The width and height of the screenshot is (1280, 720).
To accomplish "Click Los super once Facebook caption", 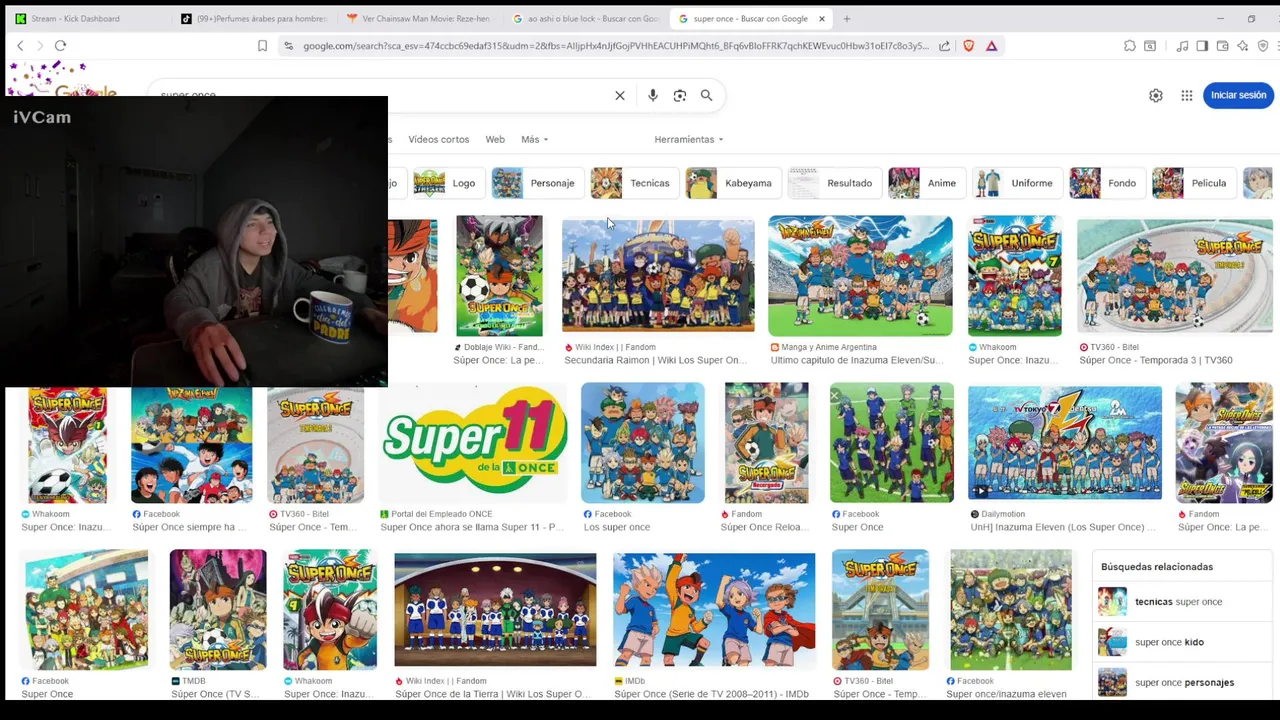I will coord(617,527).
